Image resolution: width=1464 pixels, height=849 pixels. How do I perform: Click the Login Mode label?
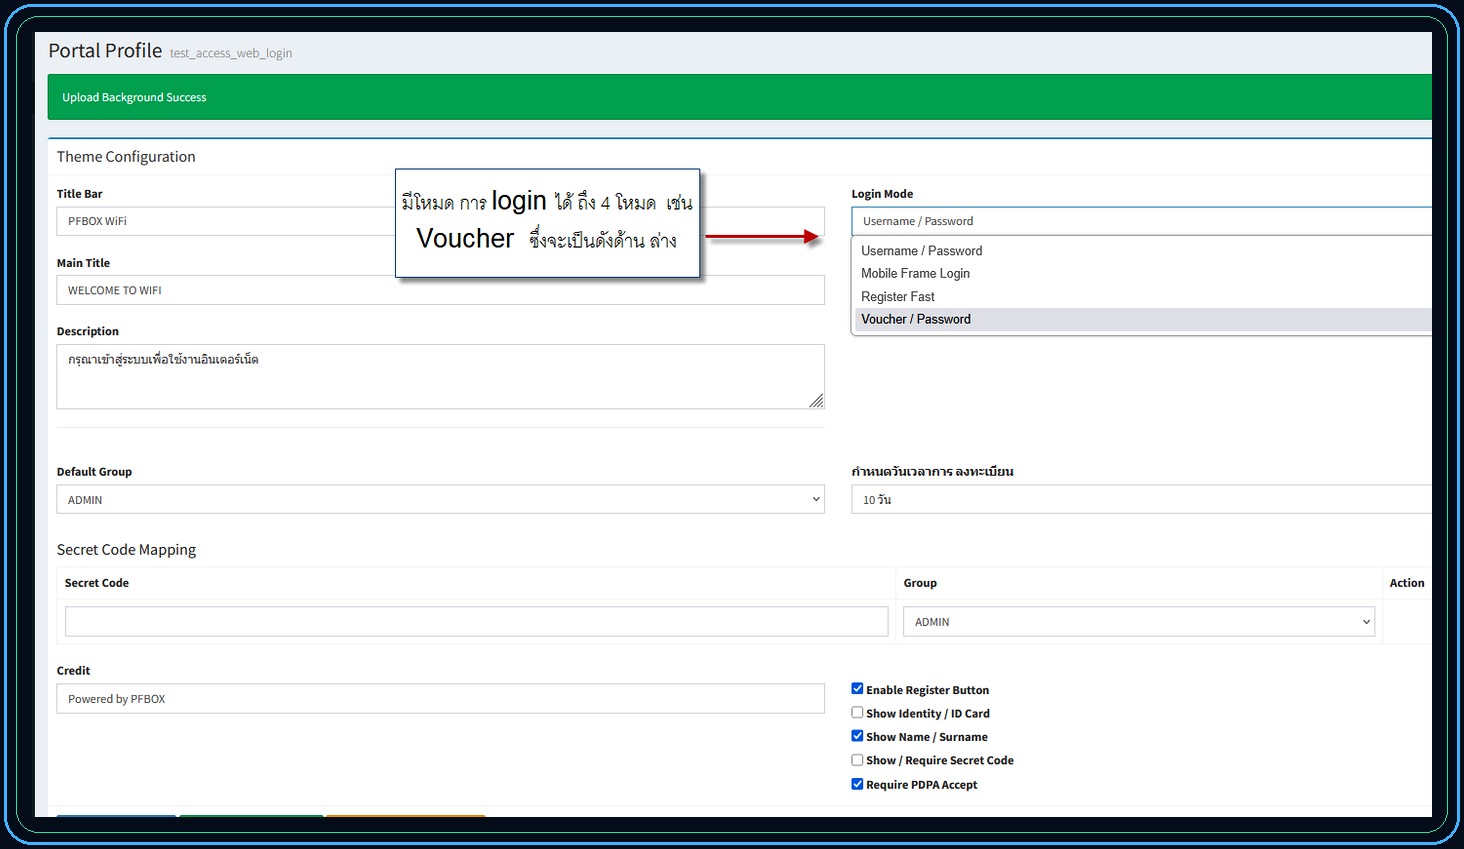pos(882,194)
